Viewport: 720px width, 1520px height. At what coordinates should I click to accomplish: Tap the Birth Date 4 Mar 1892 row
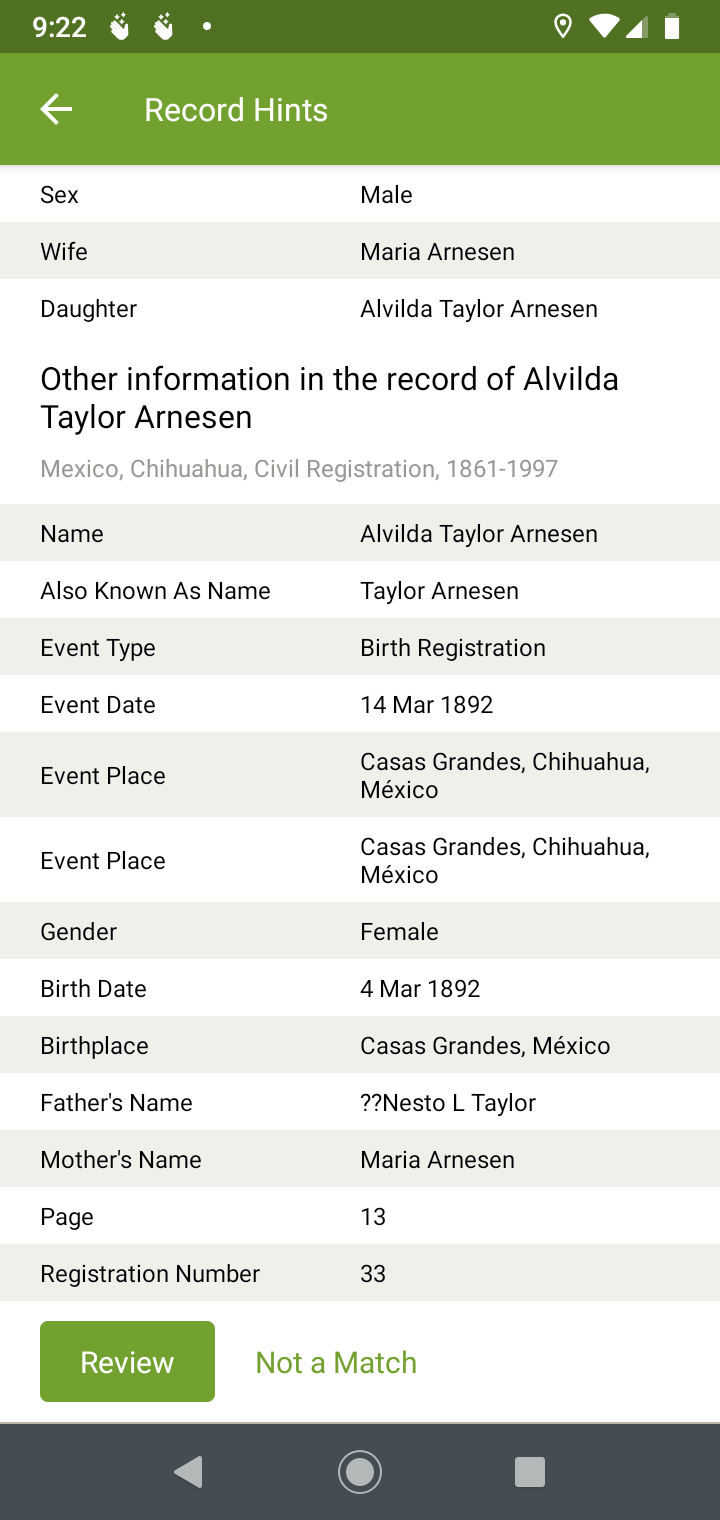click(x=360, y=988)
